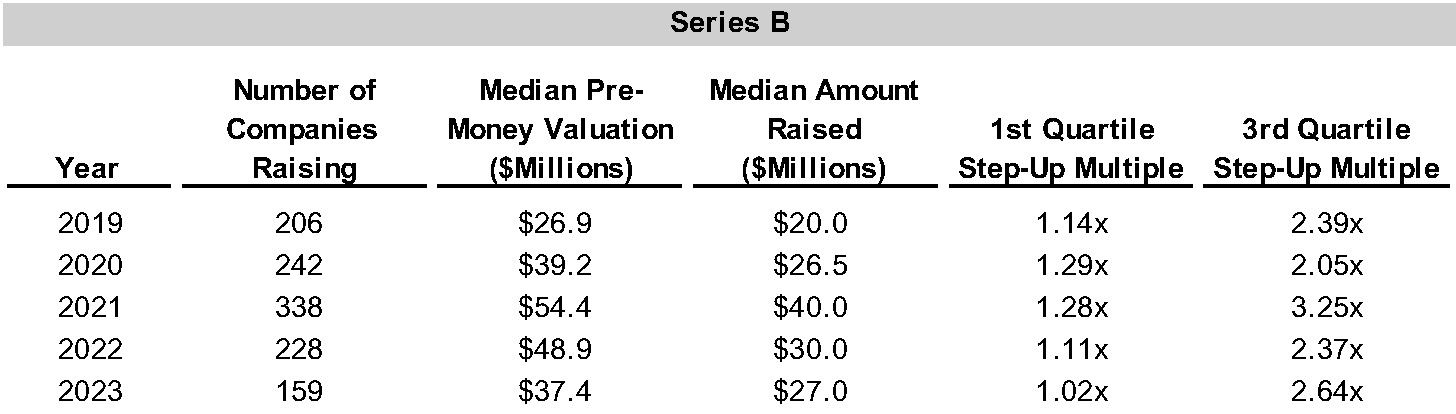
Task: Click the Median Amount Raised header
Action: click(x=814, y=129)
